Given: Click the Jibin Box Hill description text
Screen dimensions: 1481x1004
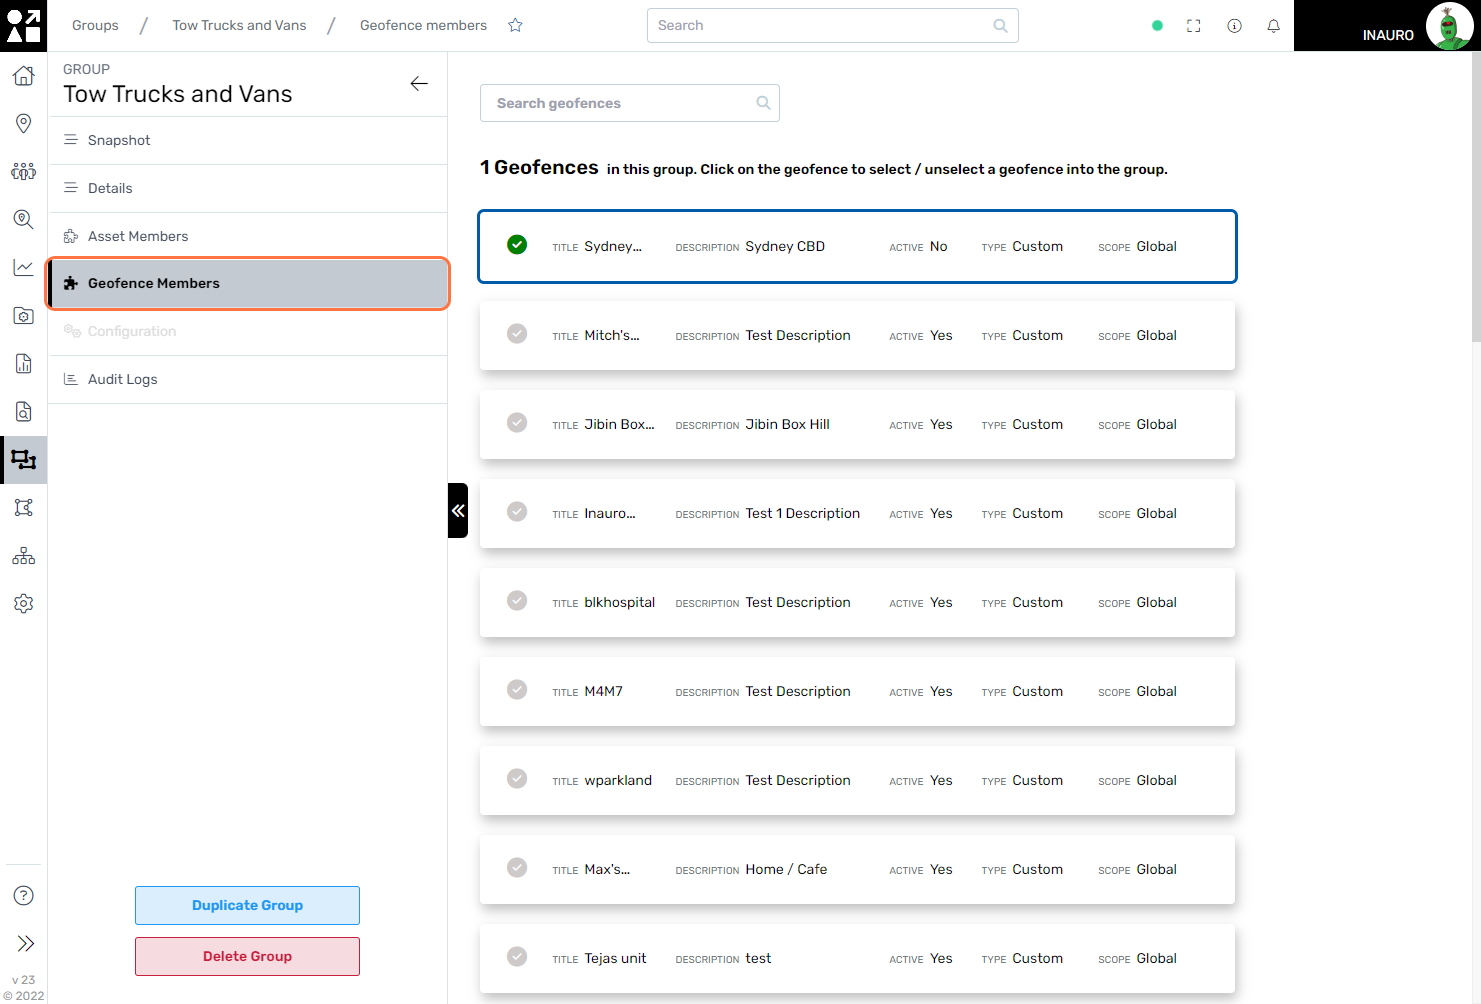Looking at the screenshot, I should click(x=787, y=424).
